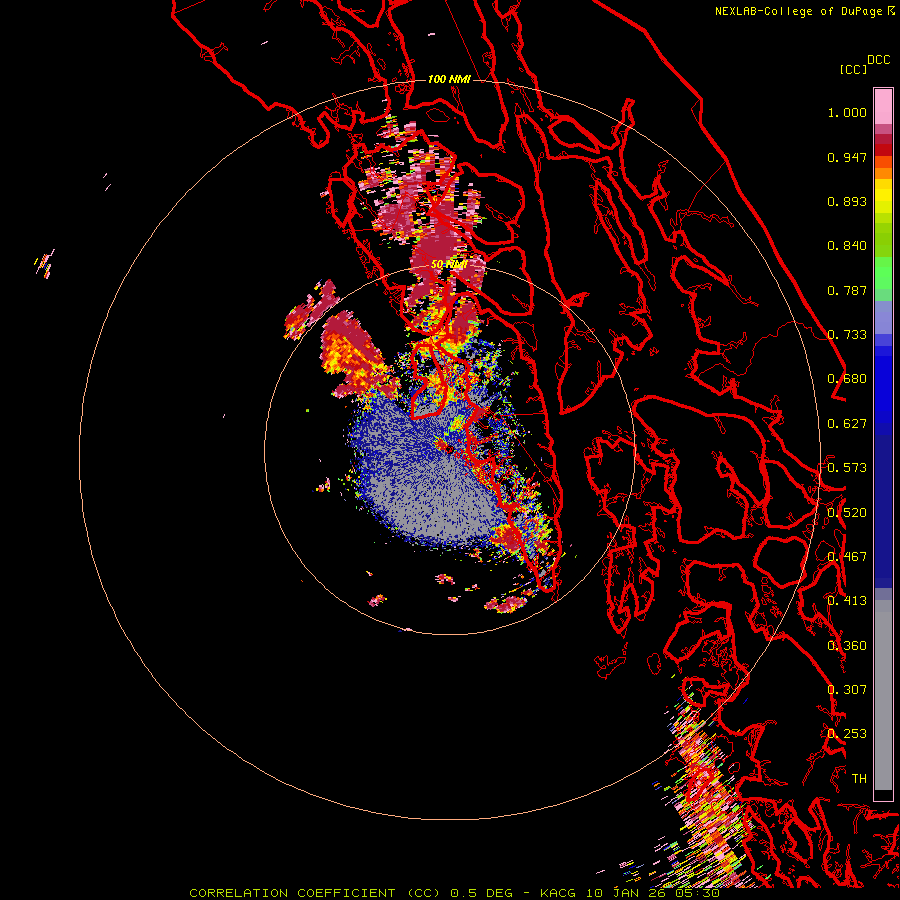
Task: Click the 100 NMI range ring label
Action: 449,79
